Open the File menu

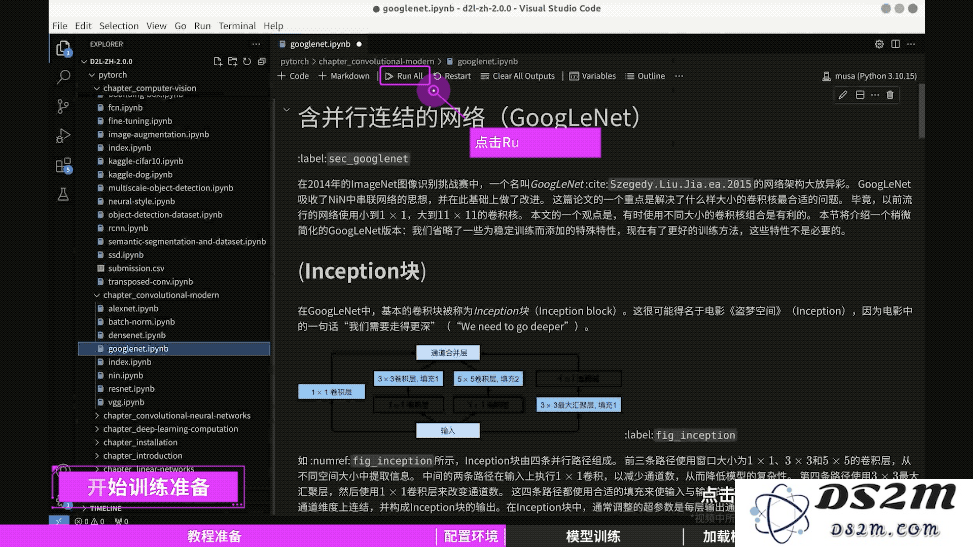pyautogui.click(x=60, y=25)
